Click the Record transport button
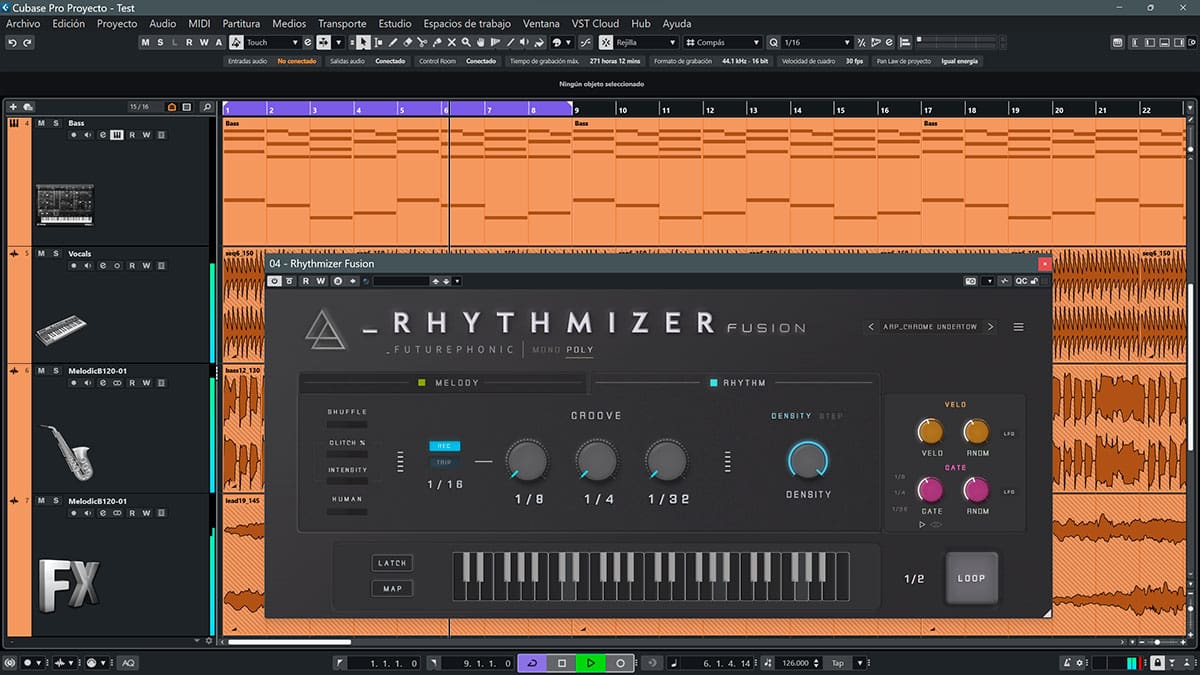1200x675 pixels. click(x=620, y=663)
